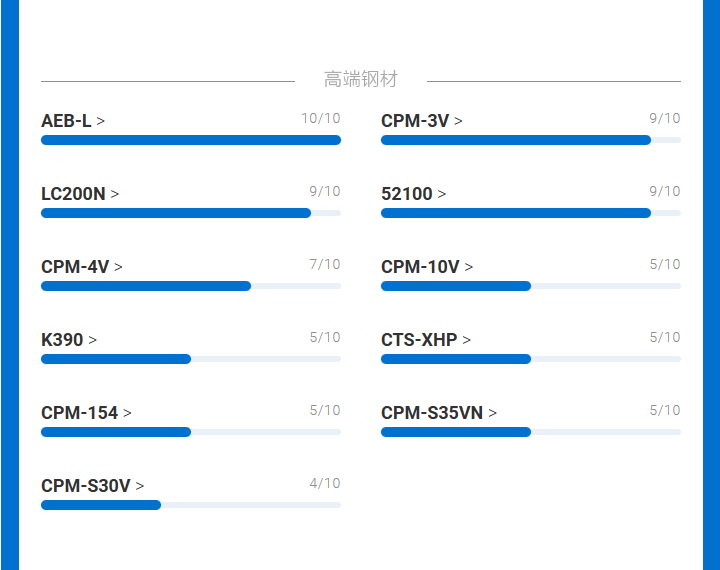Open the CPM-154 steel page
Viewport: 720px width, 570px height.
[x=85, y=413]
